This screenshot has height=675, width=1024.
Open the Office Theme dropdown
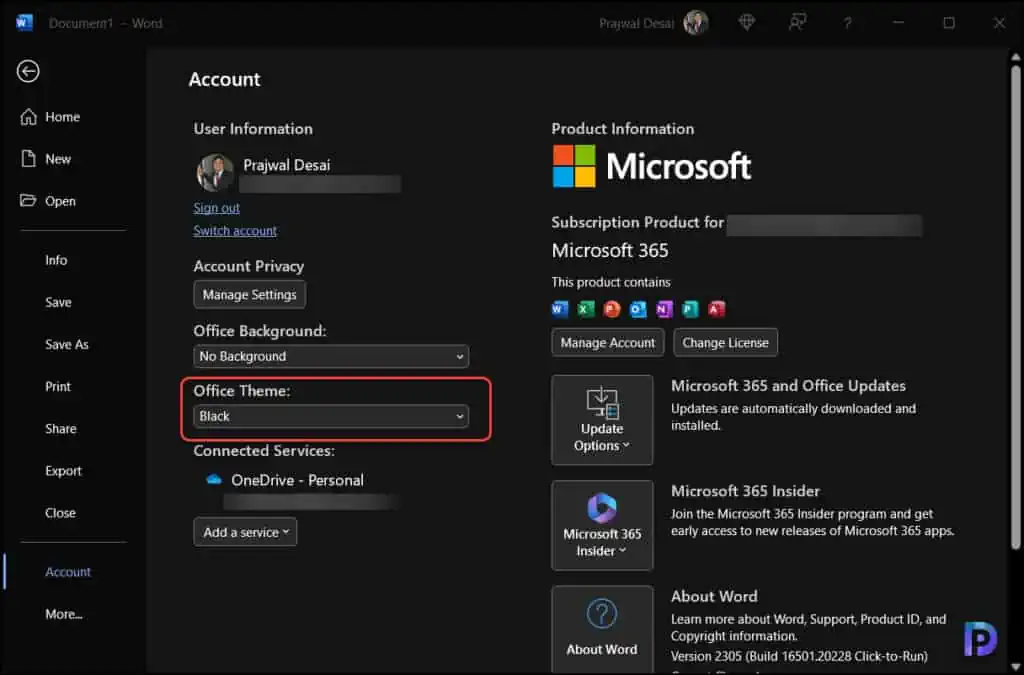click(331, 416)
